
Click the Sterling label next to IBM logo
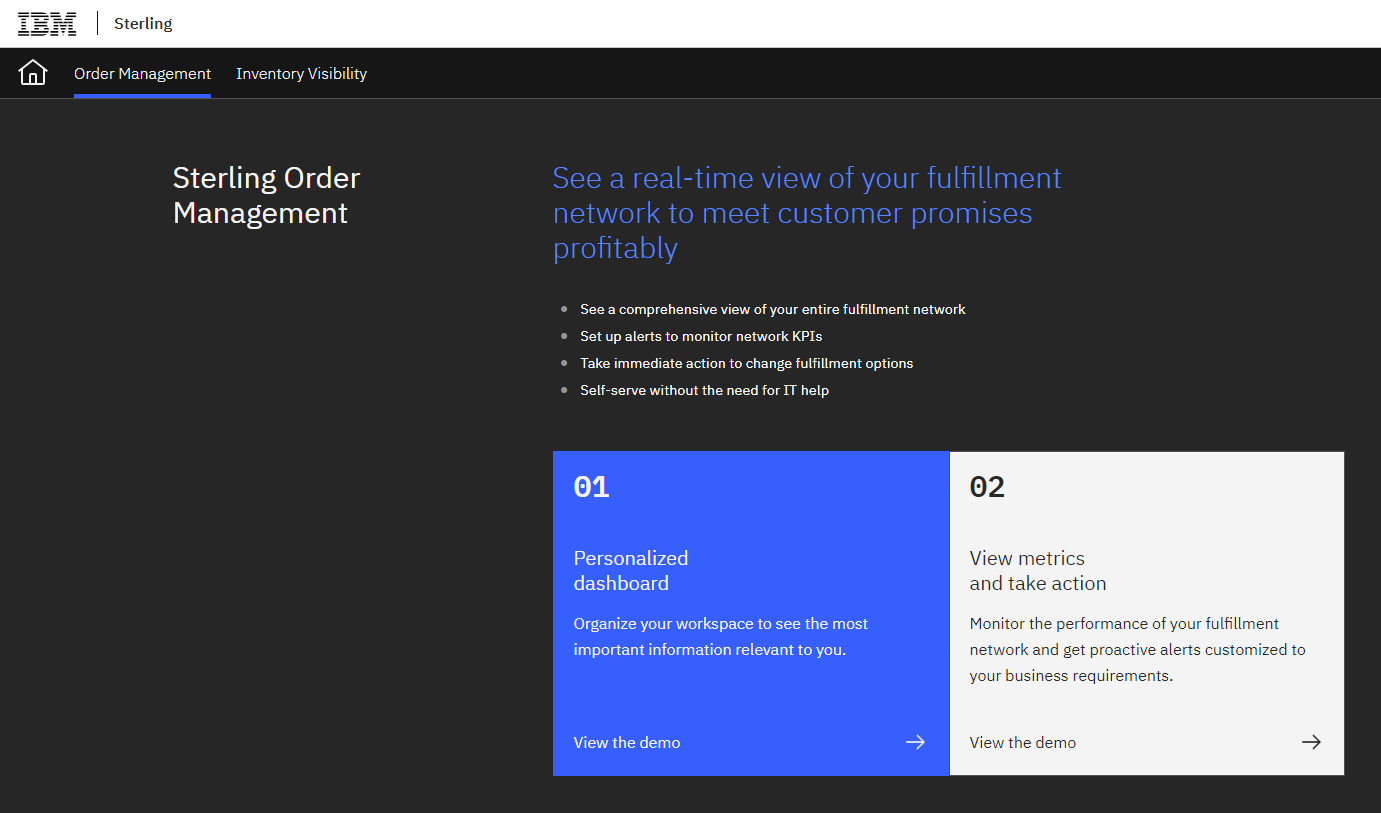click(143, 23)
